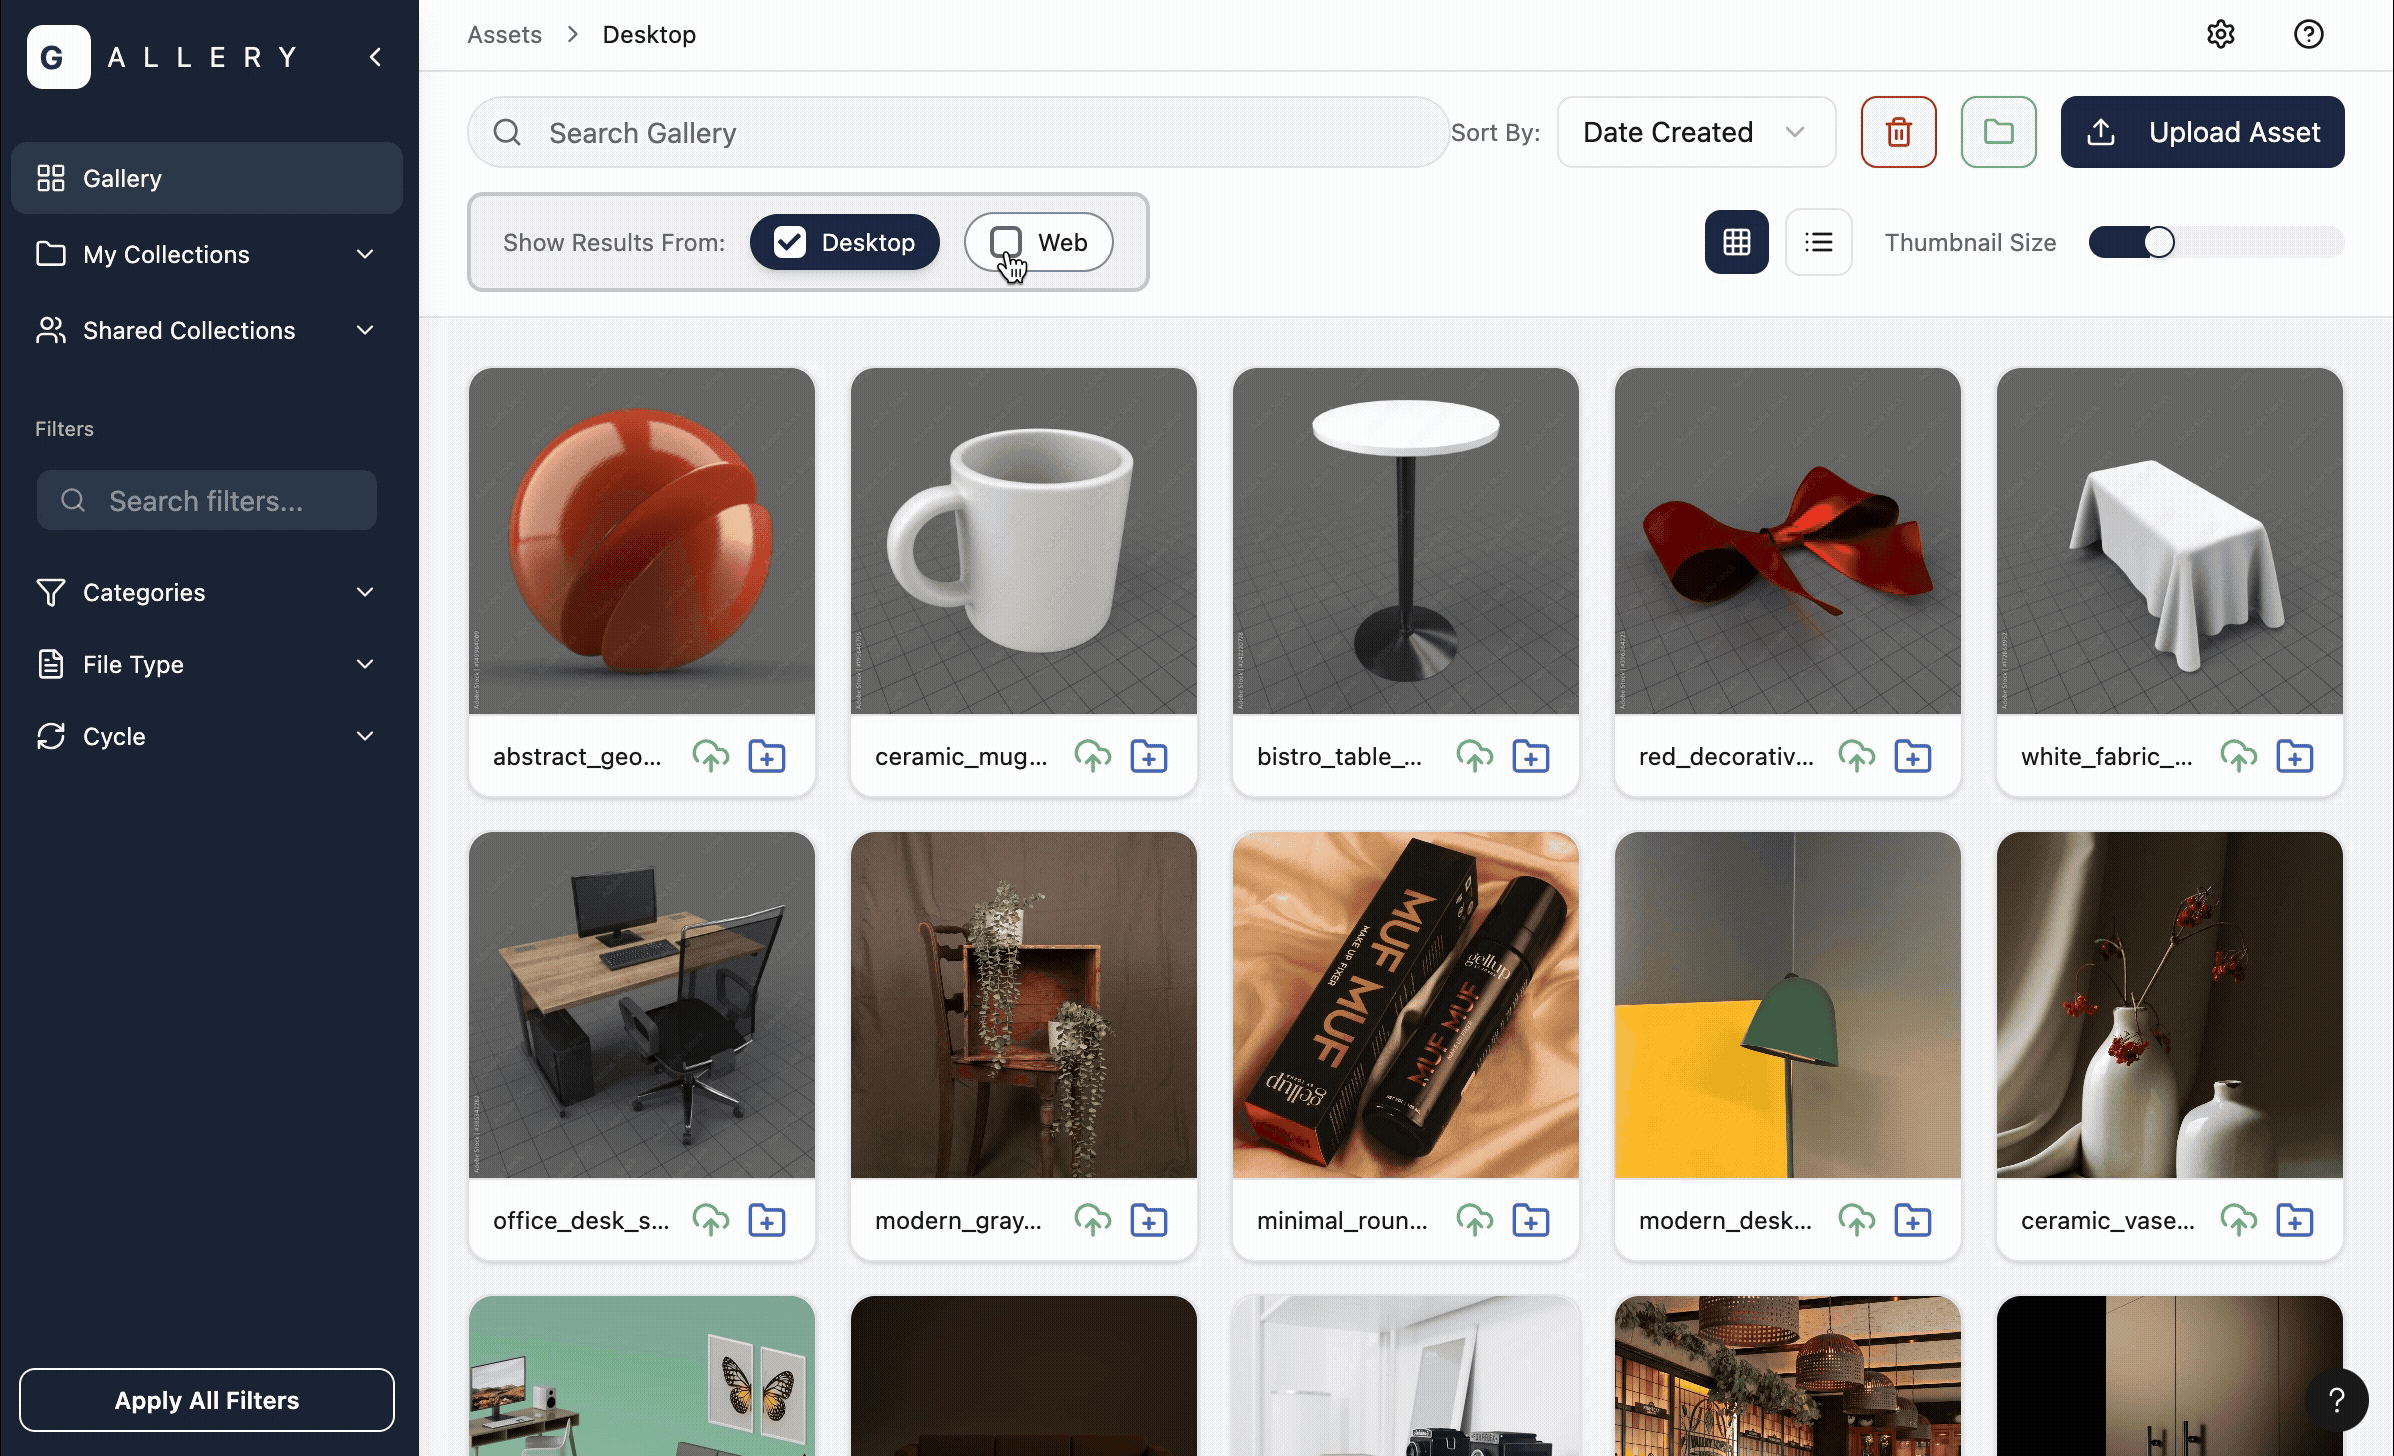Expand the File Type filter section
Screen dimensions: 2394x1456
coord(206,664)
